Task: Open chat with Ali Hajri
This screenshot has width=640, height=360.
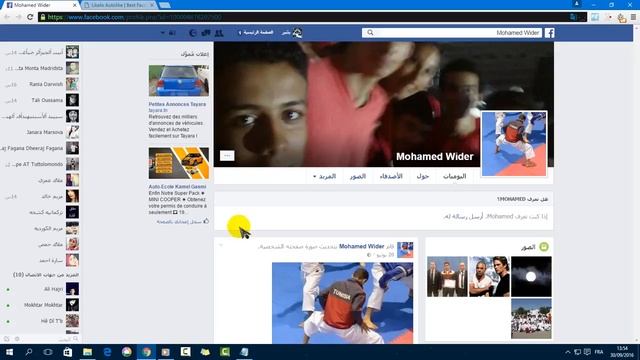Action: [x=40, y=289]
